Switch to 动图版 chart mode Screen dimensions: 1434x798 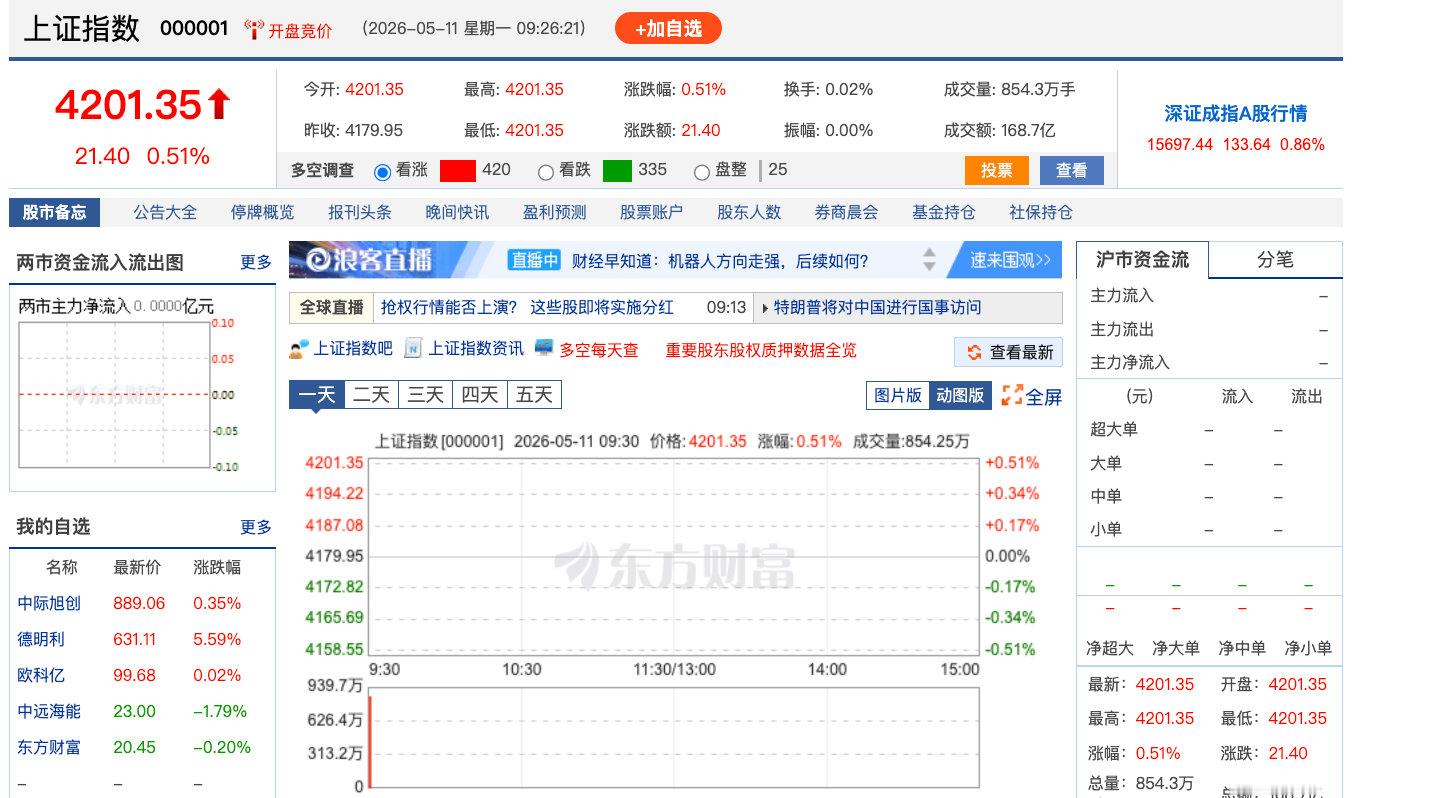960,395
